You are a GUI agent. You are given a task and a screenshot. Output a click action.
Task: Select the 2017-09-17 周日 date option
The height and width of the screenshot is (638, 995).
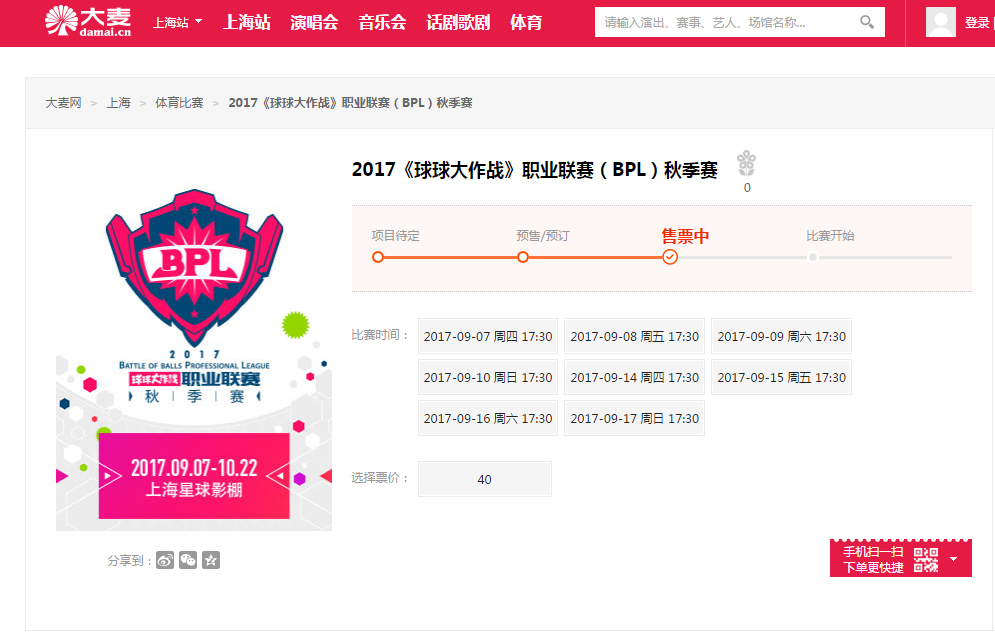(634, 417)
